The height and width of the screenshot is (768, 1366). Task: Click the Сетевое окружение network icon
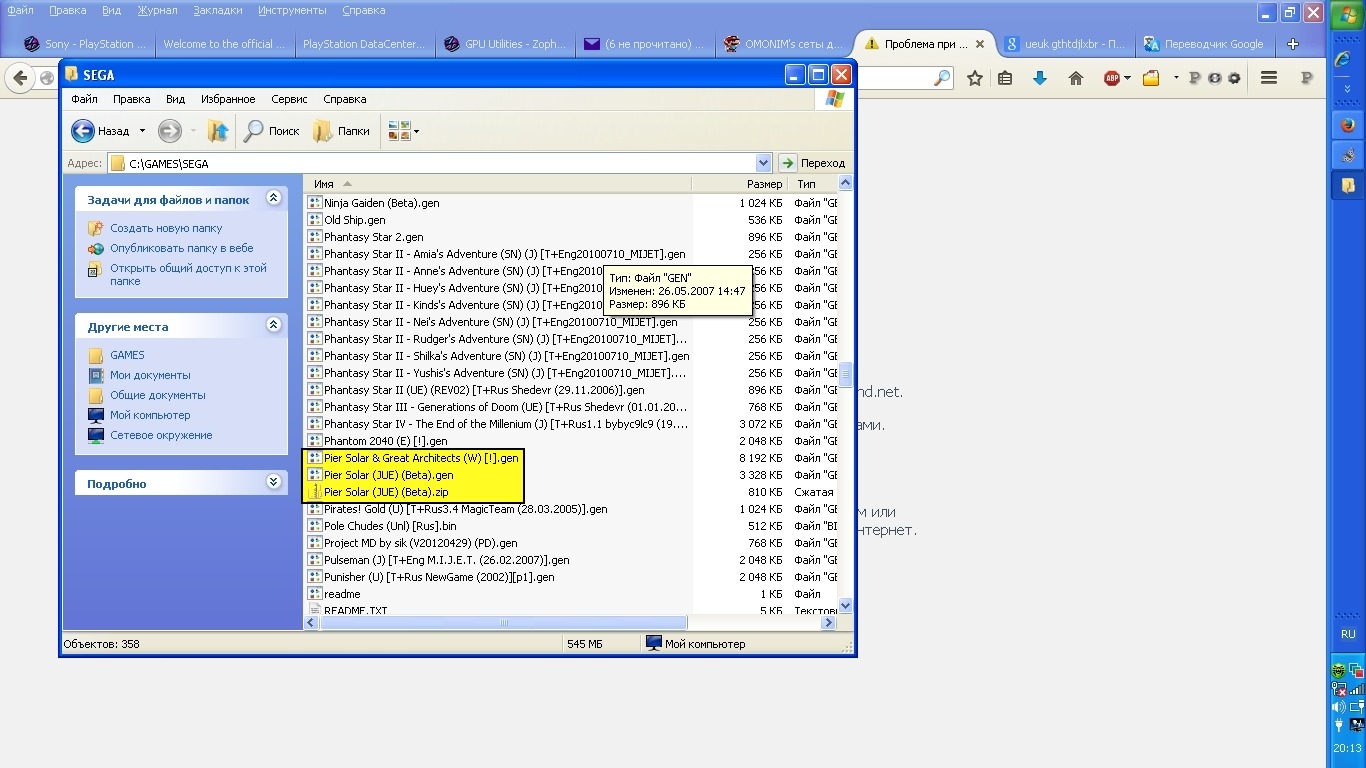(x=96, y=435)
